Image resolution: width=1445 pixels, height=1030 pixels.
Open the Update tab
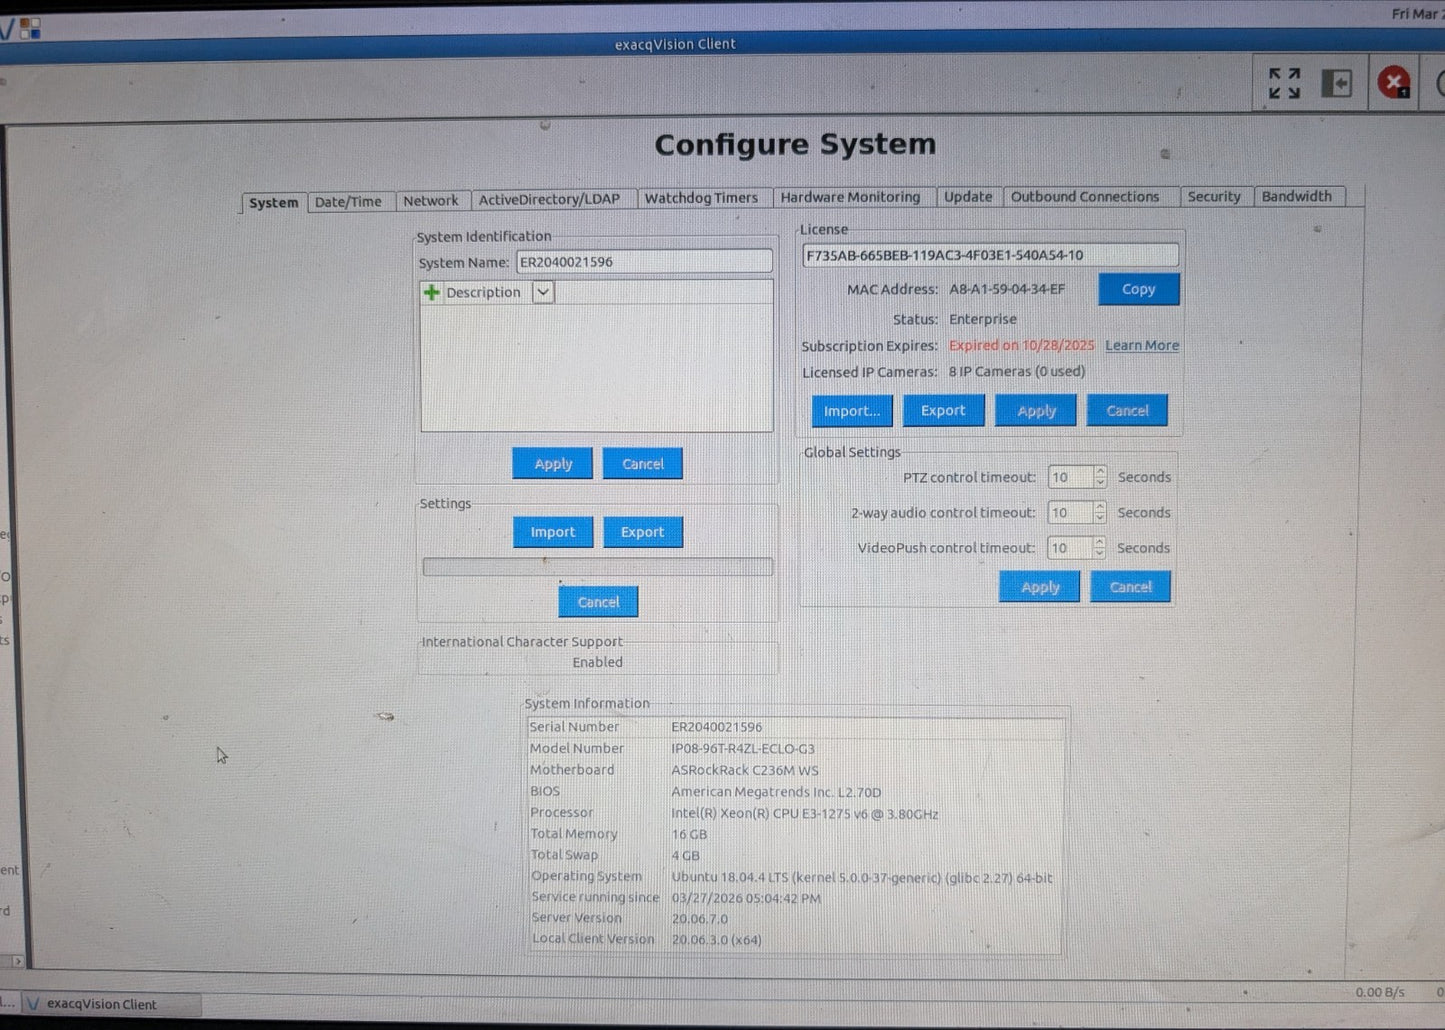(x=968, y=197)
